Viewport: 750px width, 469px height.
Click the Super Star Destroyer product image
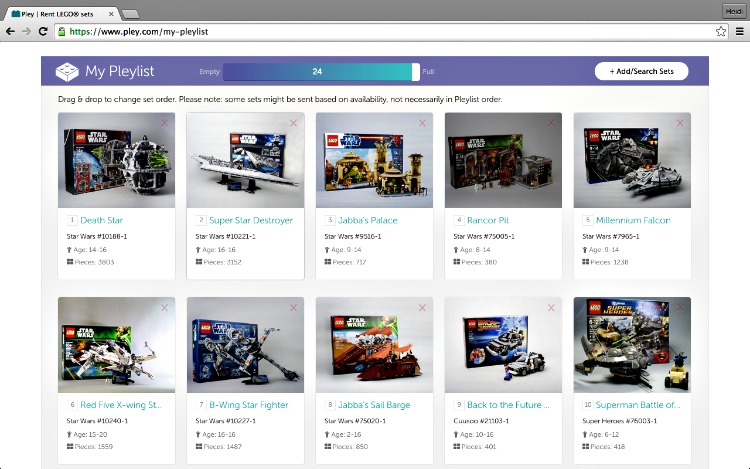pos(245,160)
